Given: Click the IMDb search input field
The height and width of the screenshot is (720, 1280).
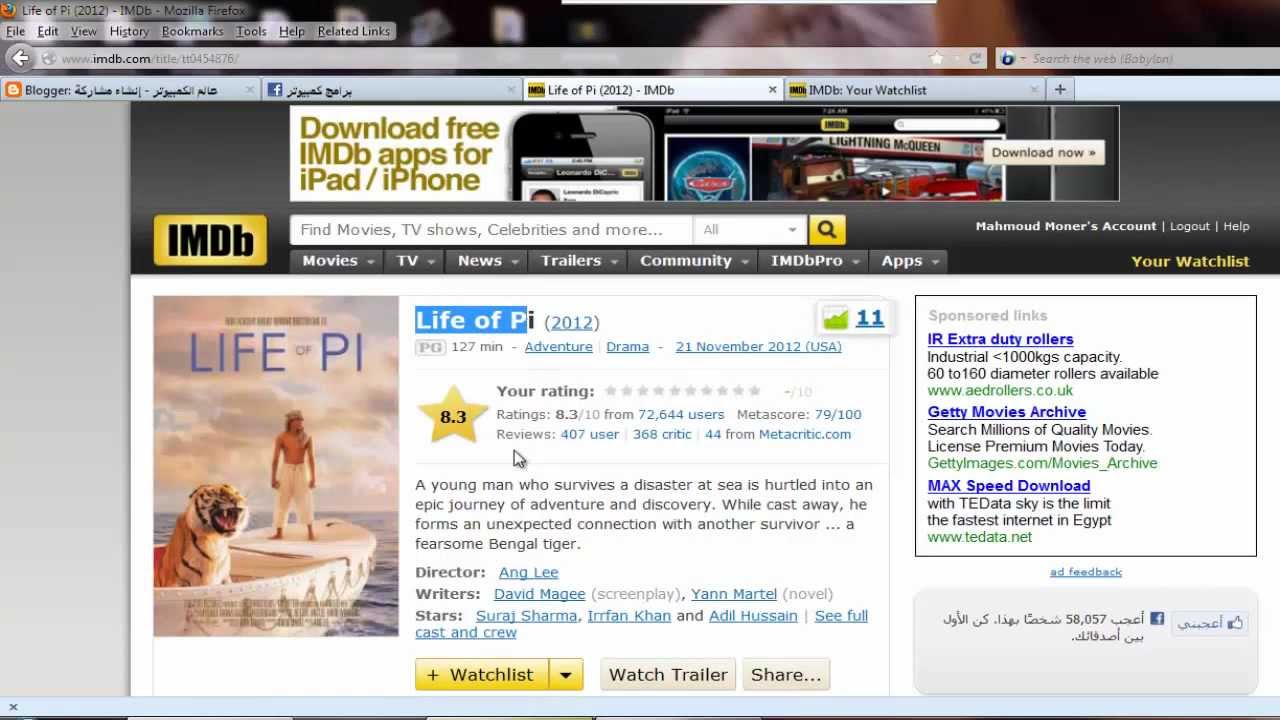Looking at the screenshot, I should click(490, 230).
